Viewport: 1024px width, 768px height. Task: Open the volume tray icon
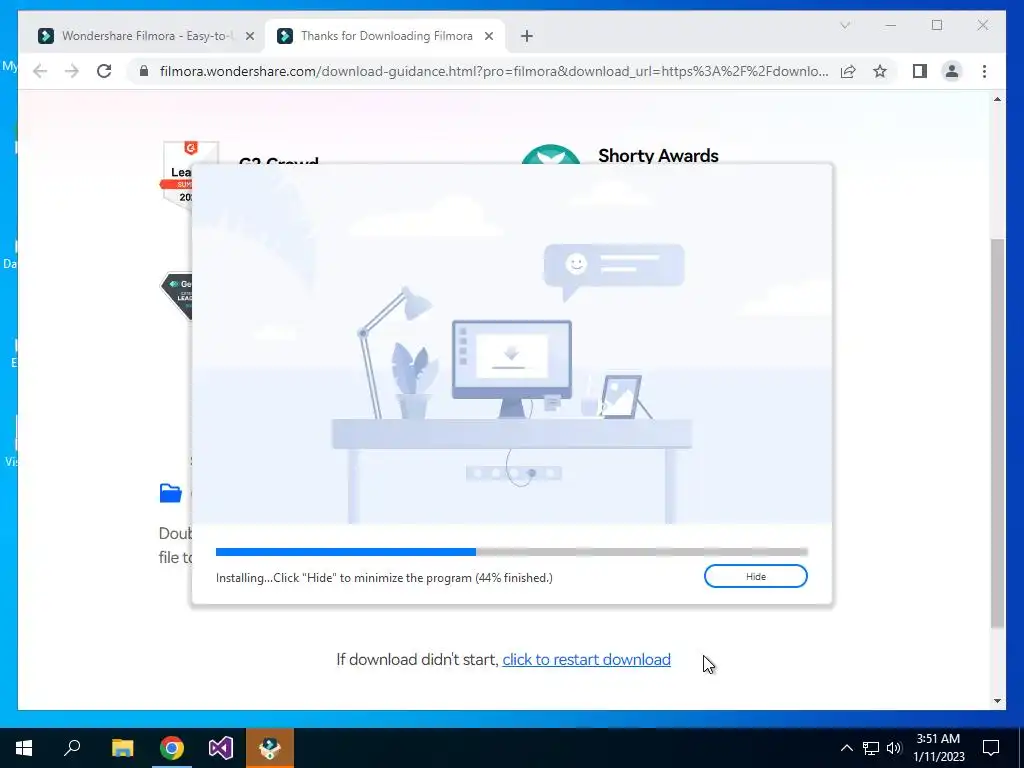coord(894,748)
